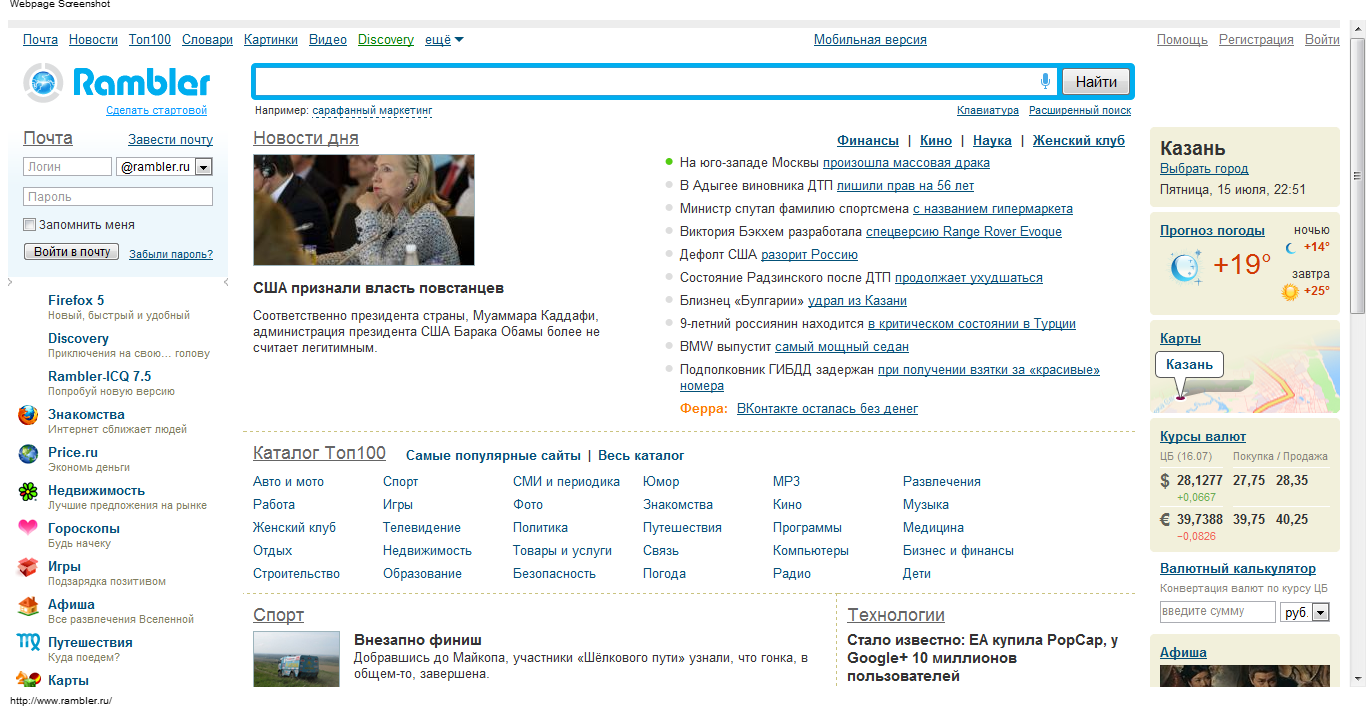Open the Весь каталог link
Screen dimensions: 1366x707
[x=641, y=456]
